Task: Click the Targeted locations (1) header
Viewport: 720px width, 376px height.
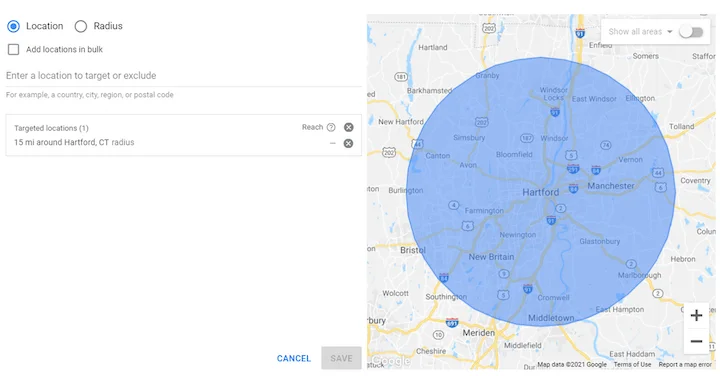Action: click(51, 128)
